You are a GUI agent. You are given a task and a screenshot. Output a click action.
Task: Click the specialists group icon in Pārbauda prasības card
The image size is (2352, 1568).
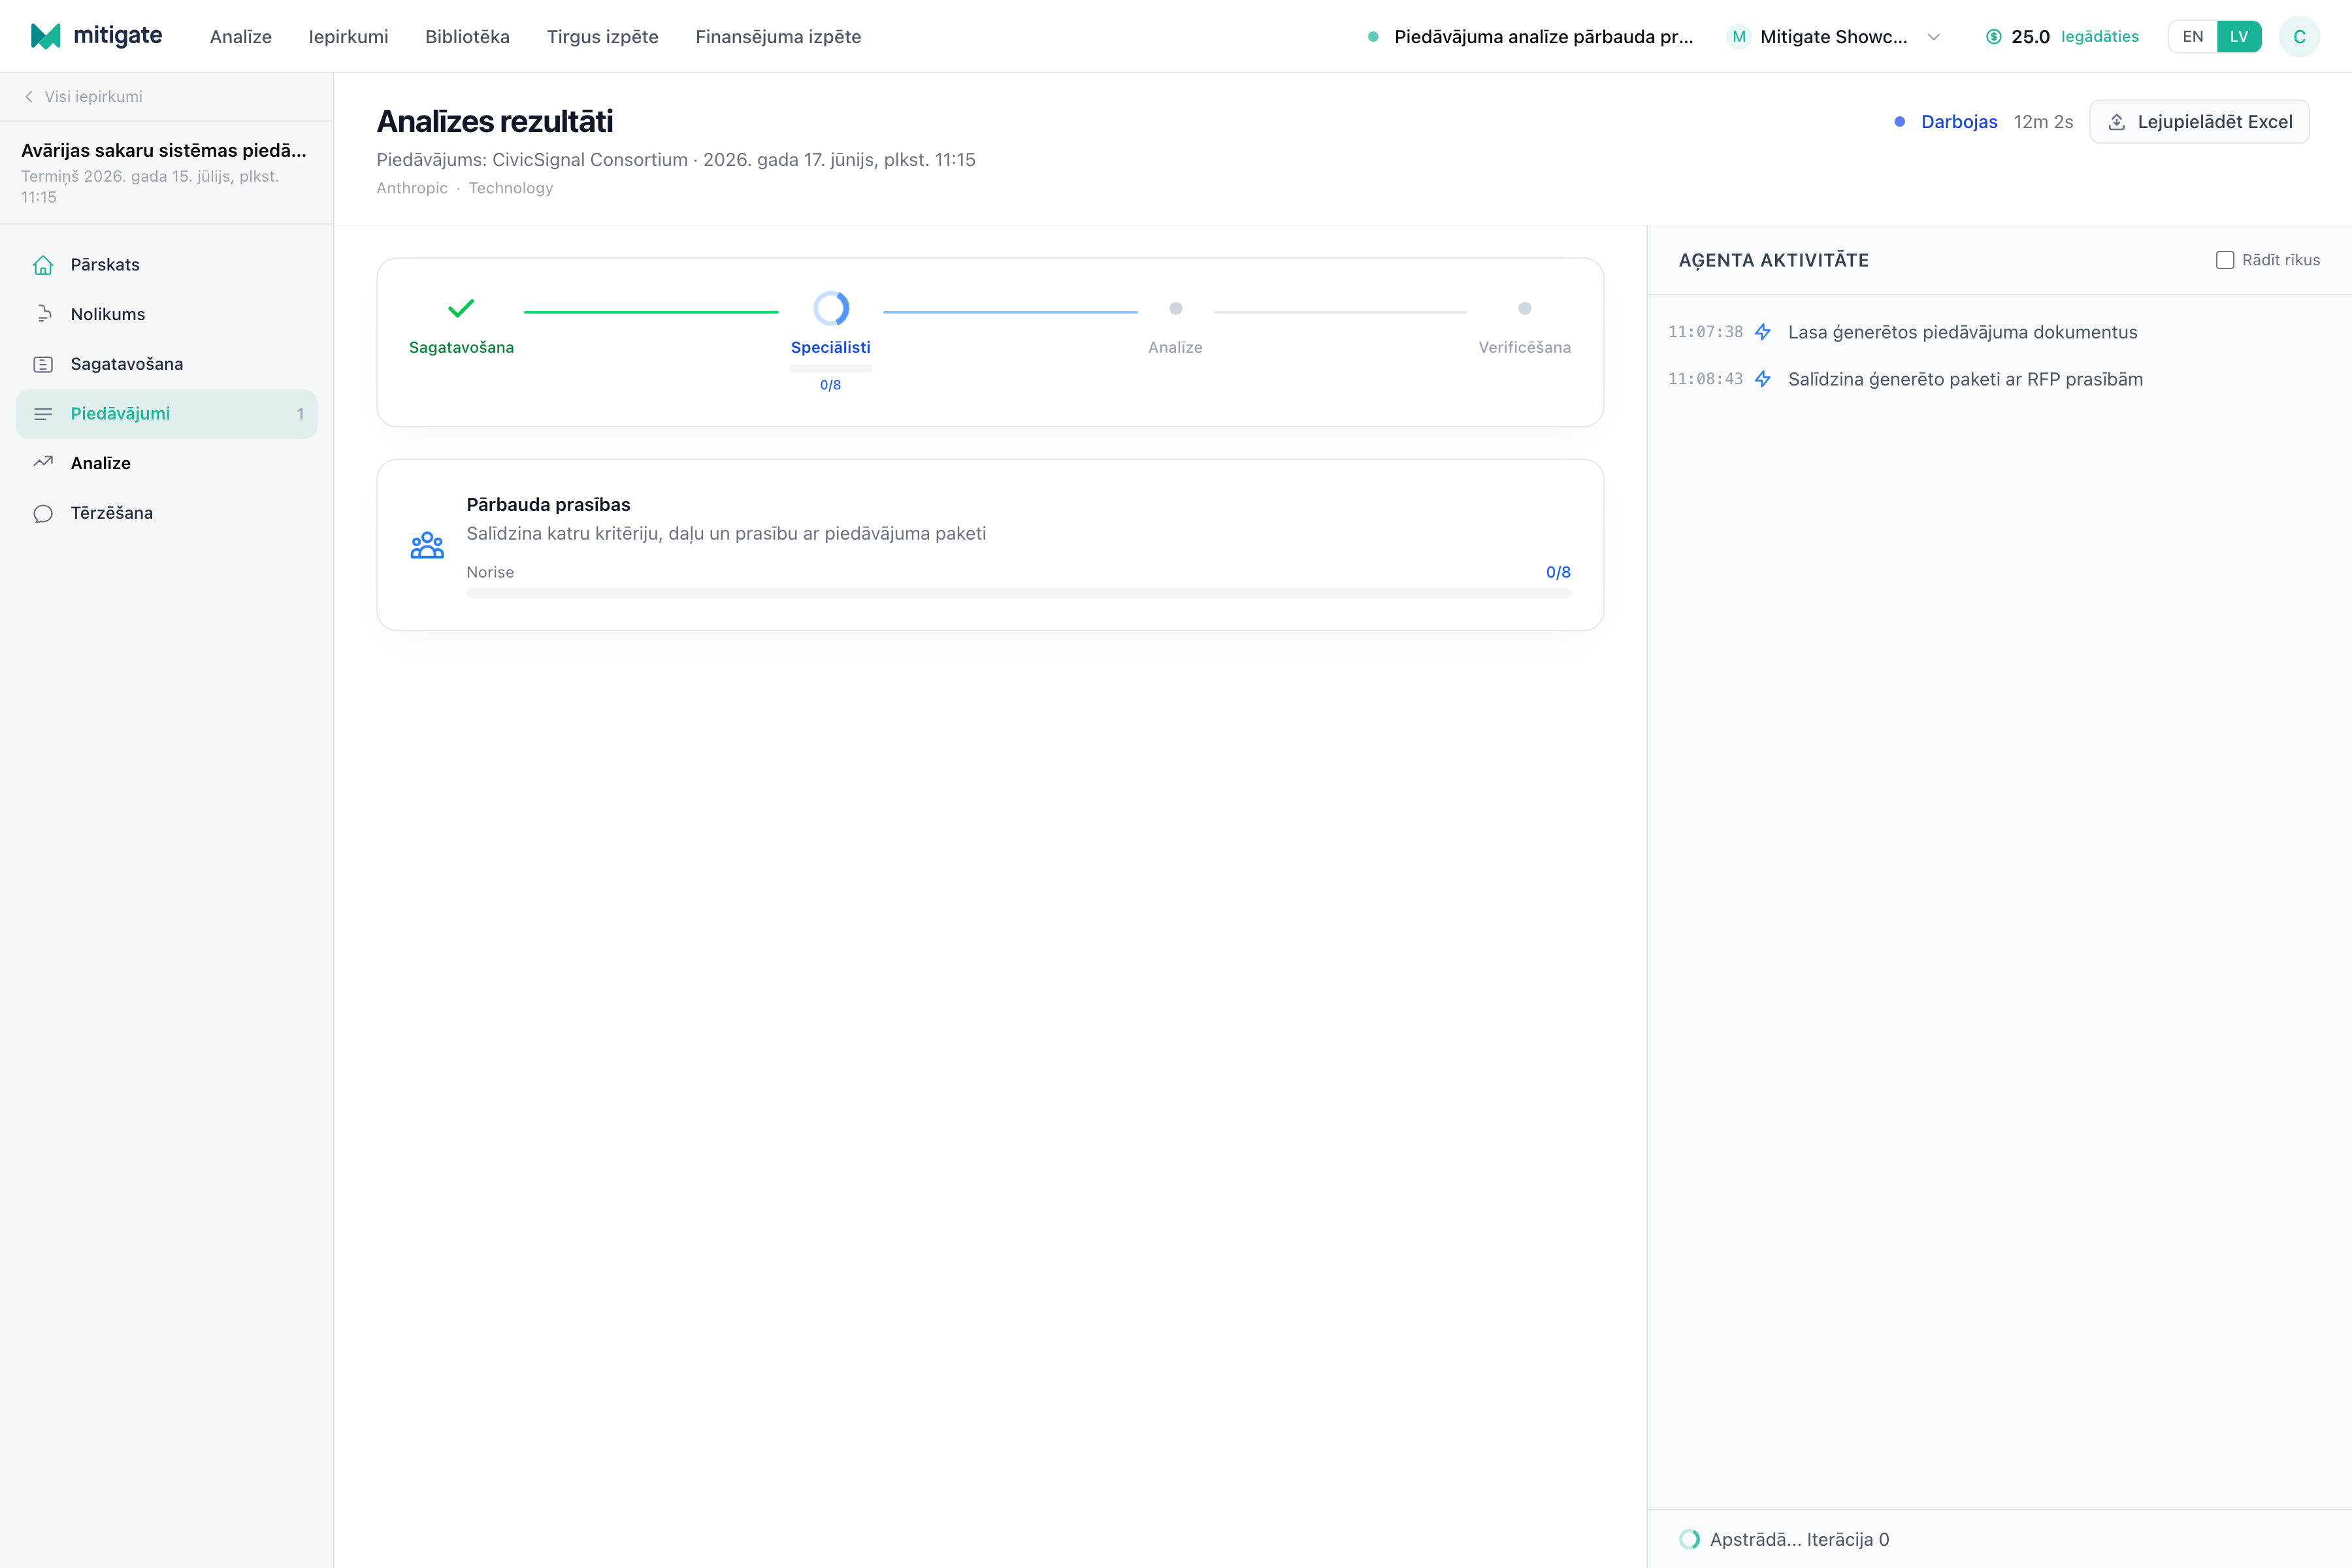[427, 545]
